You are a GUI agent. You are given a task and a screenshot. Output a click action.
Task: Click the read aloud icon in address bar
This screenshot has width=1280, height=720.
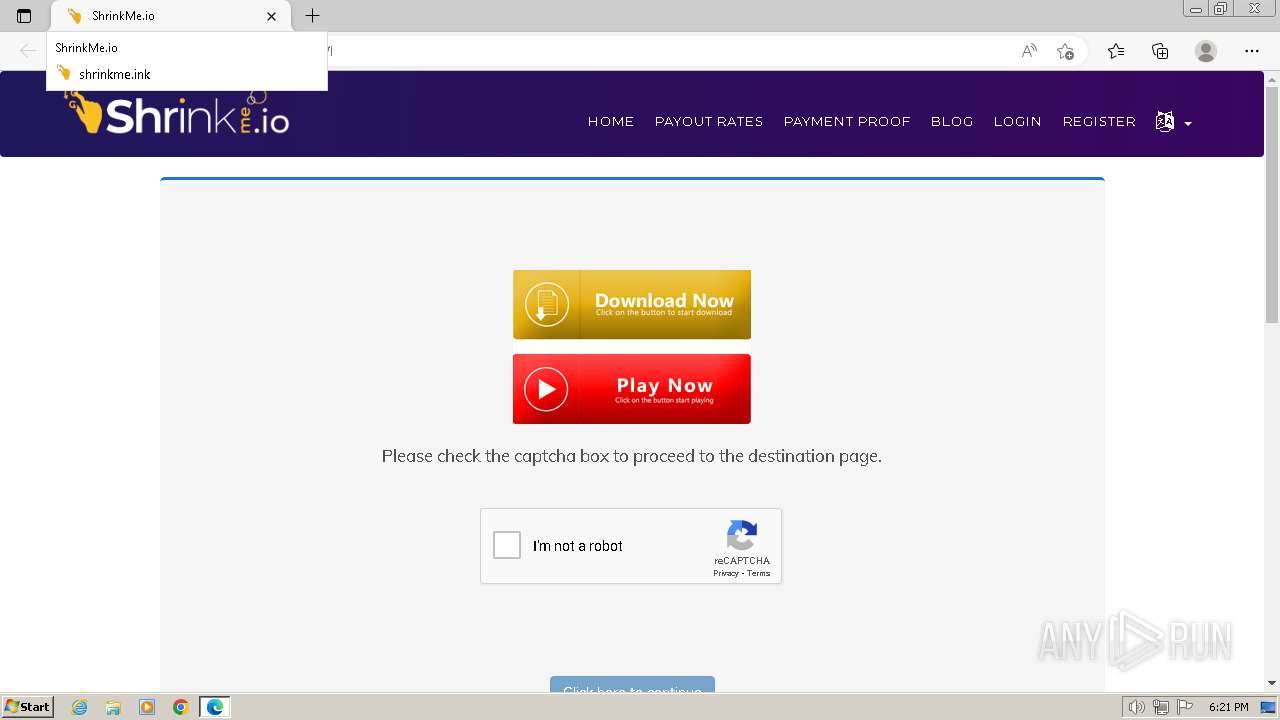point(1029,51)
